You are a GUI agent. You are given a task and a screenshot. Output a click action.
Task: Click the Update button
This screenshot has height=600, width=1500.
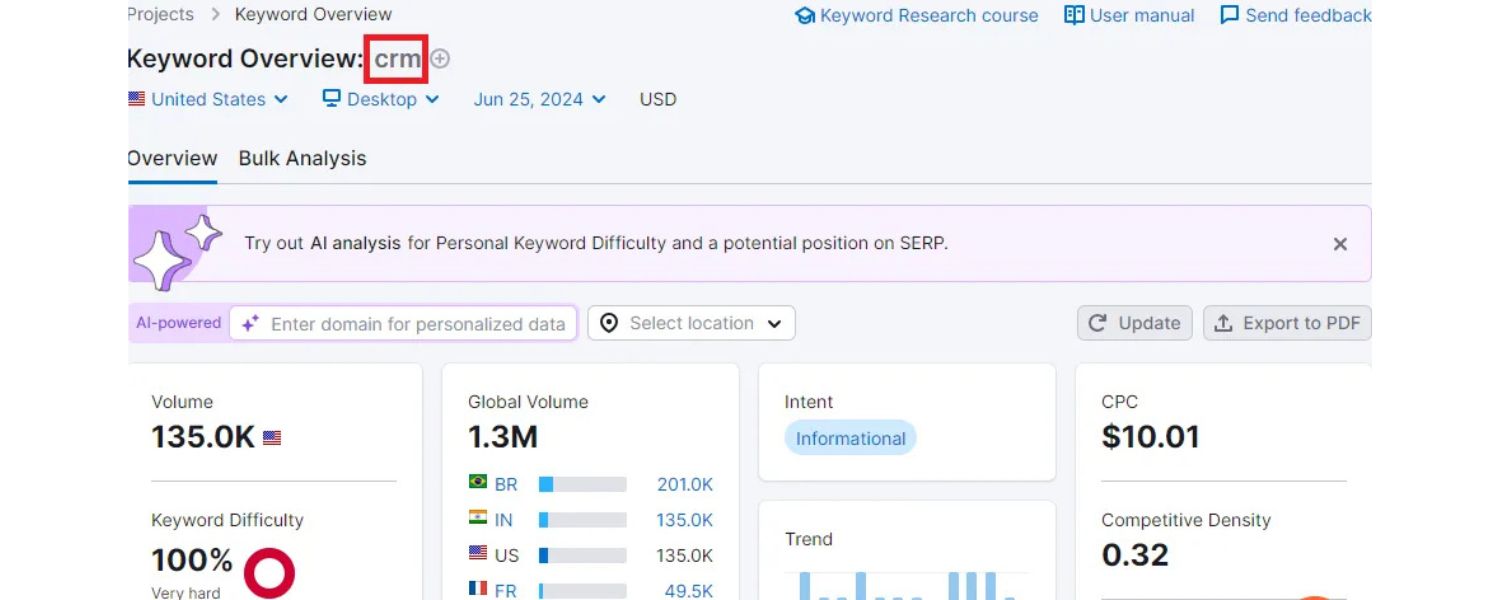click(x=1134, y=324)
